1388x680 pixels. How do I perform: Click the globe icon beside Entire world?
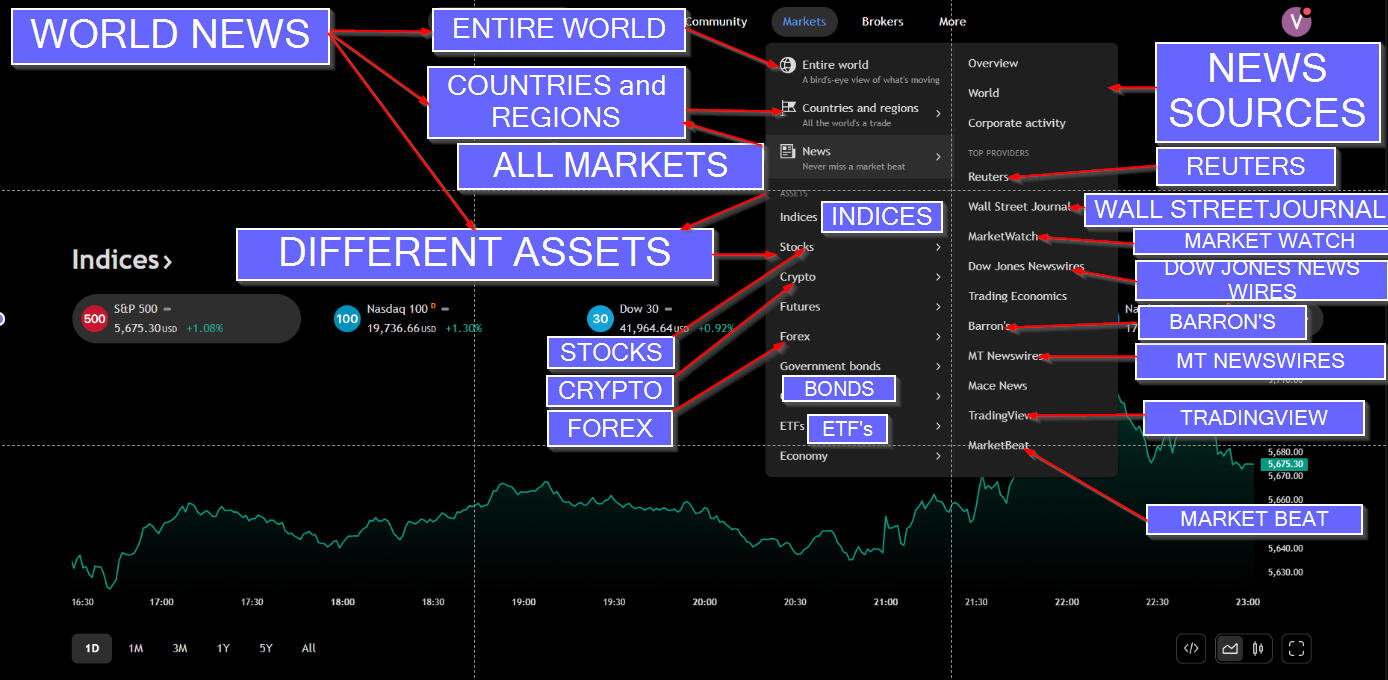click(x=787, y=66)
